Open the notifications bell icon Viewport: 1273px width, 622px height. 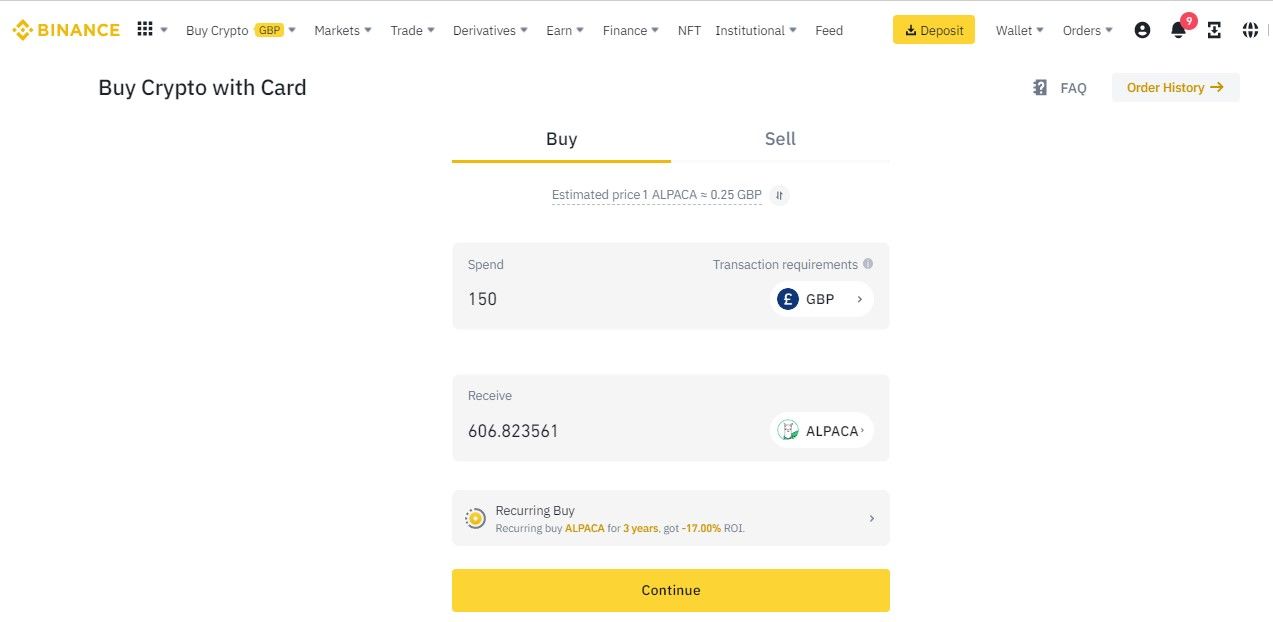point(1178,30)
